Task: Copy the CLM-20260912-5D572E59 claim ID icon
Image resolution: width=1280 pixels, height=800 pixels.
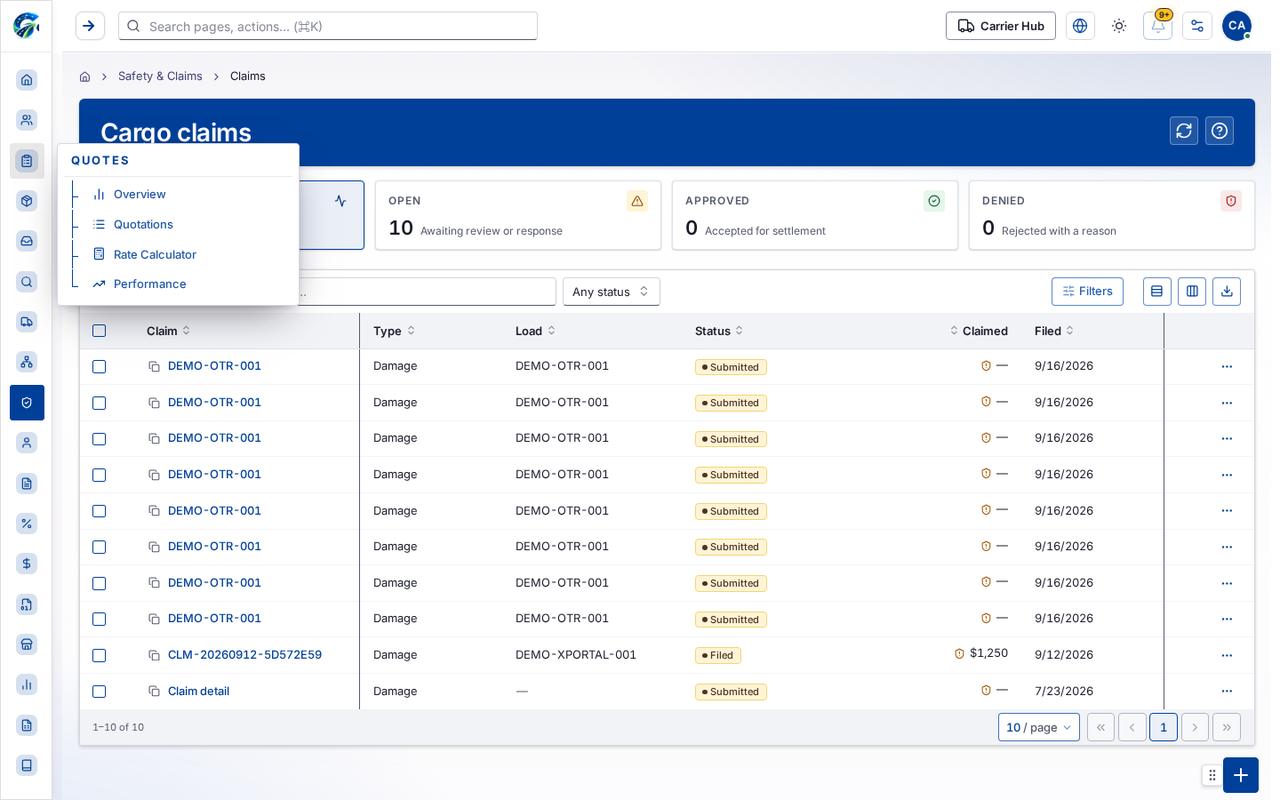Action: 154,655
